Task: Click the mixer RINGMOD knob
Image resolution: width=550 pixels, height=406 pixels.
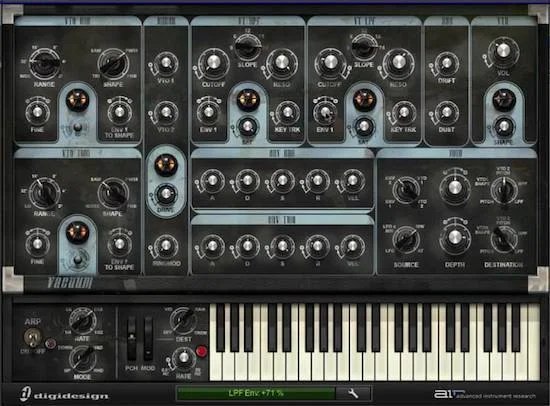Action: click(166, 246)
